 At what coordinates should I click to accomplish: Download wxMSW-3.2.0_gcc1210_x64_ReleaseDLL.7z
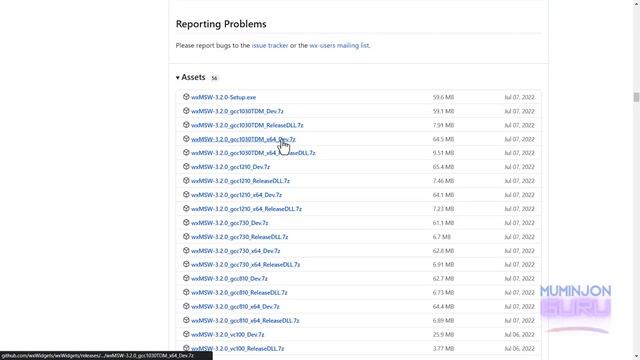246,209
